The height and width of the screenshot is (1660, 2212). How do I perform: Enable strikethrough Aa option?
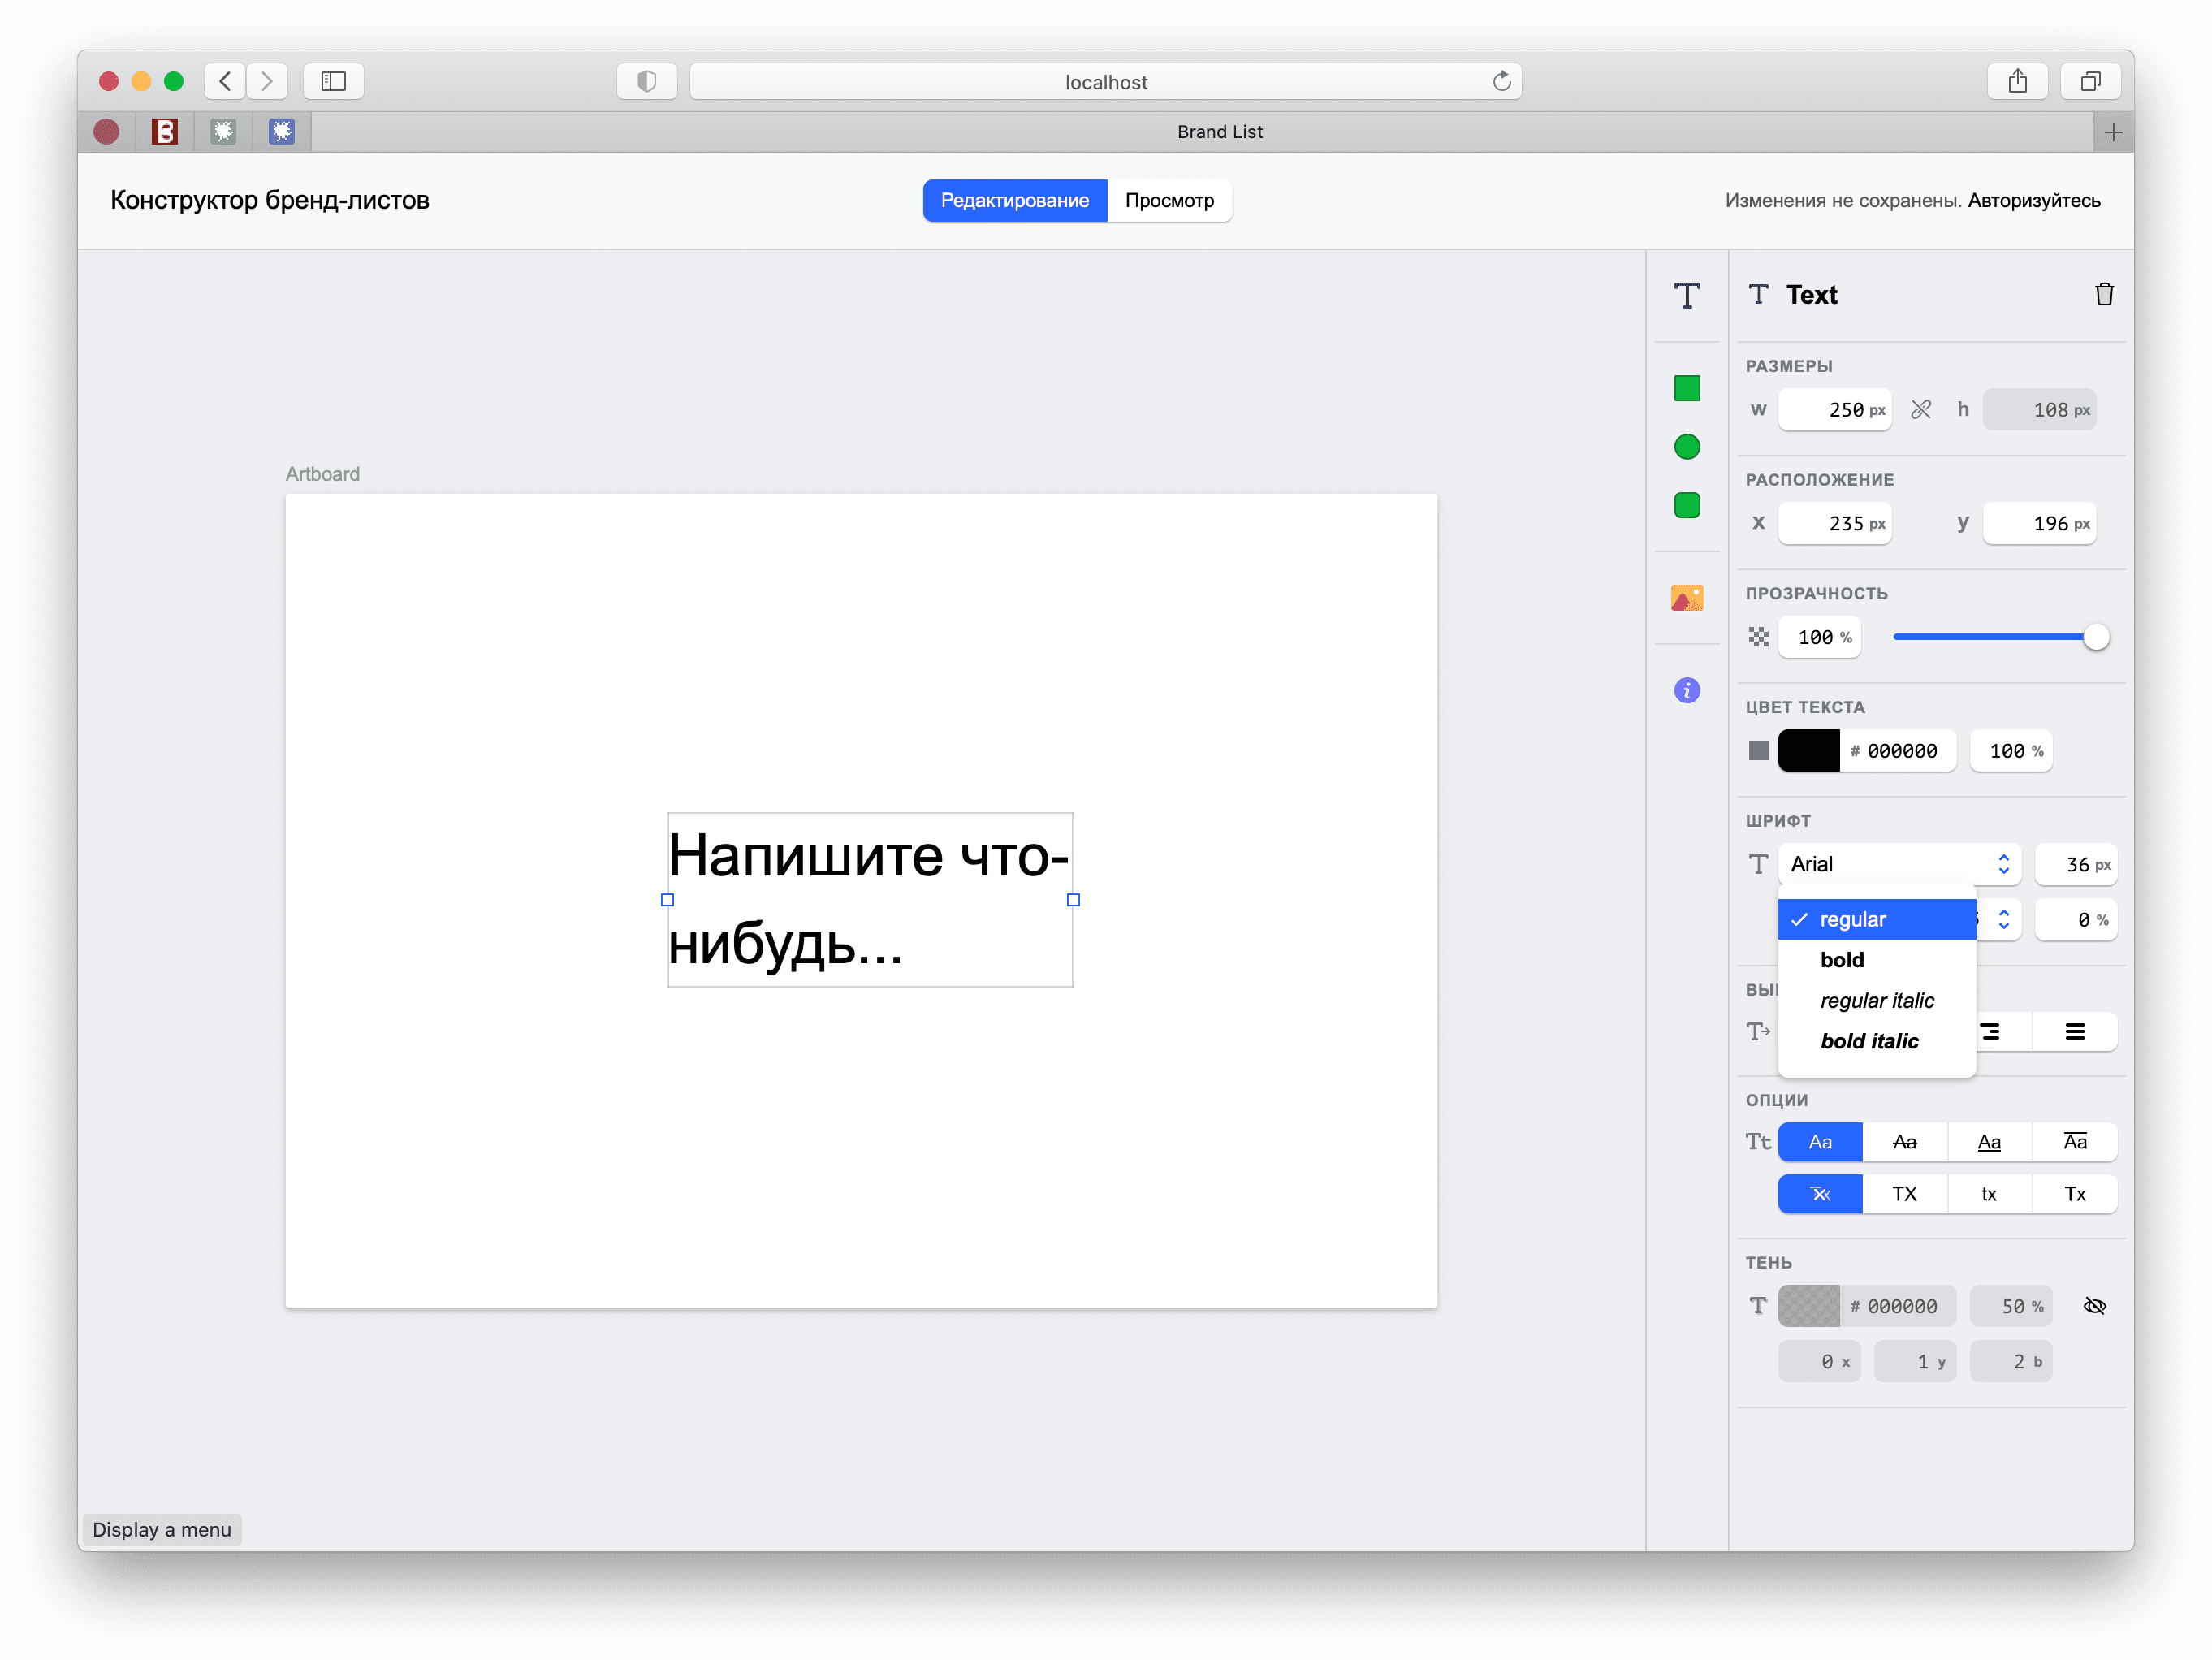[1904, 1141]
